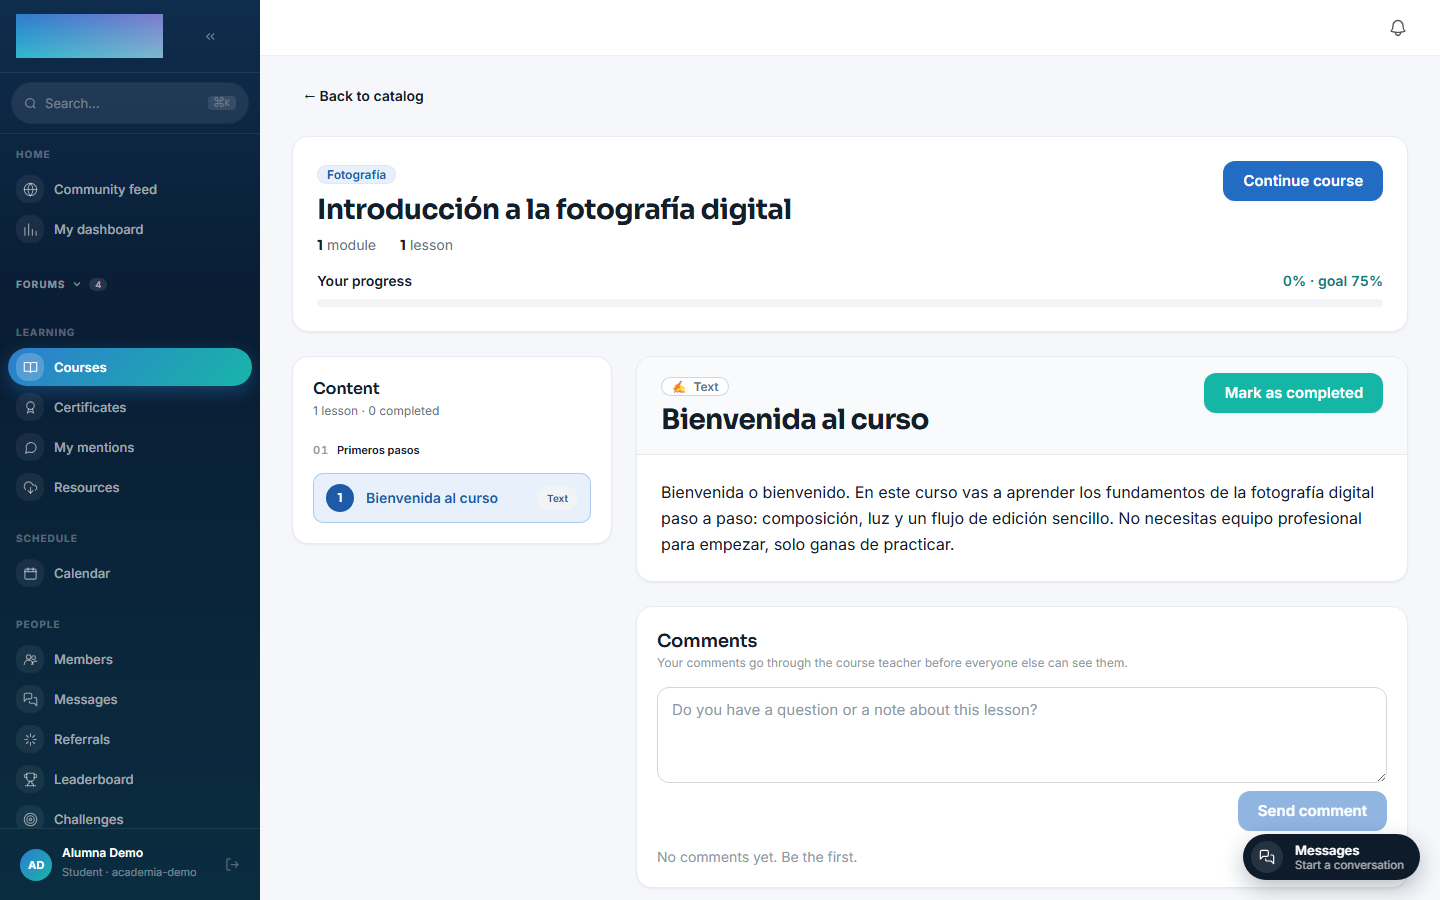The width and height of the screenshot is (1440, 900).
Task: Click the Primeros pasos module heading
Action: pos(378,450)
